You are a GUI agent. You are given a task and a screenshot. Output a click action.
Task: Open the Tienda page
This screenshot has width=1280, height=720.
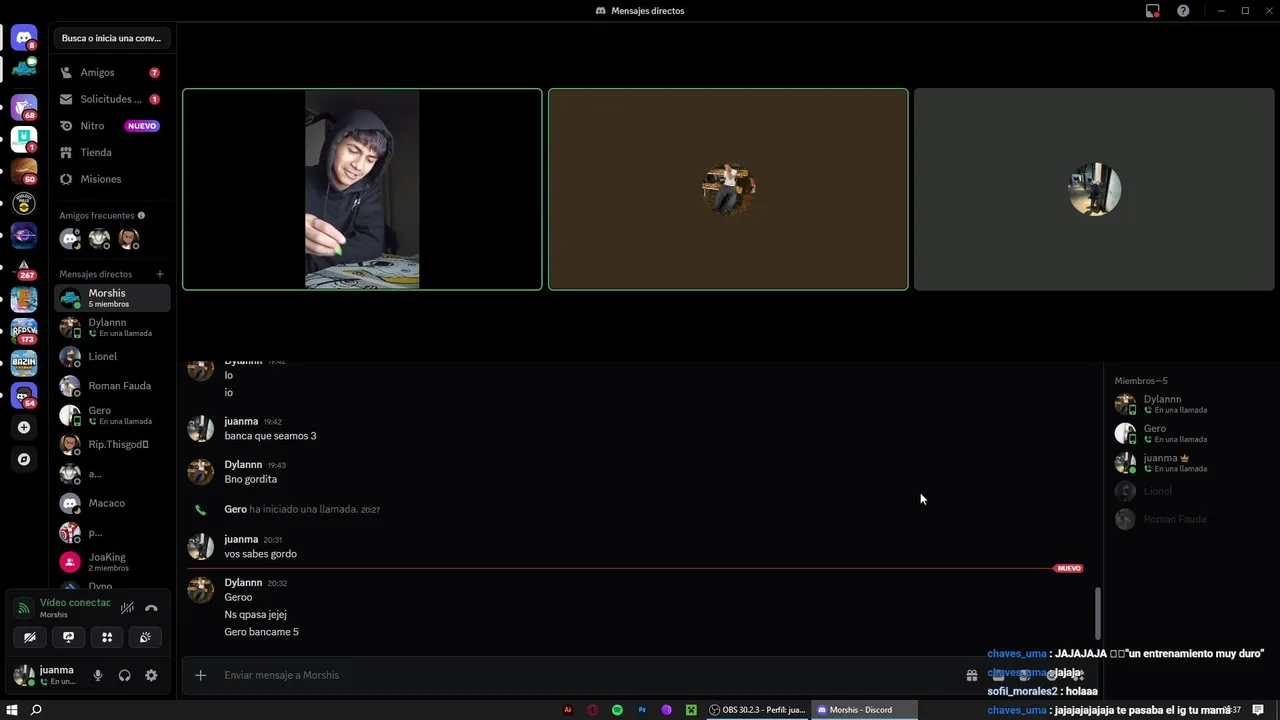(x=112, y=152)
